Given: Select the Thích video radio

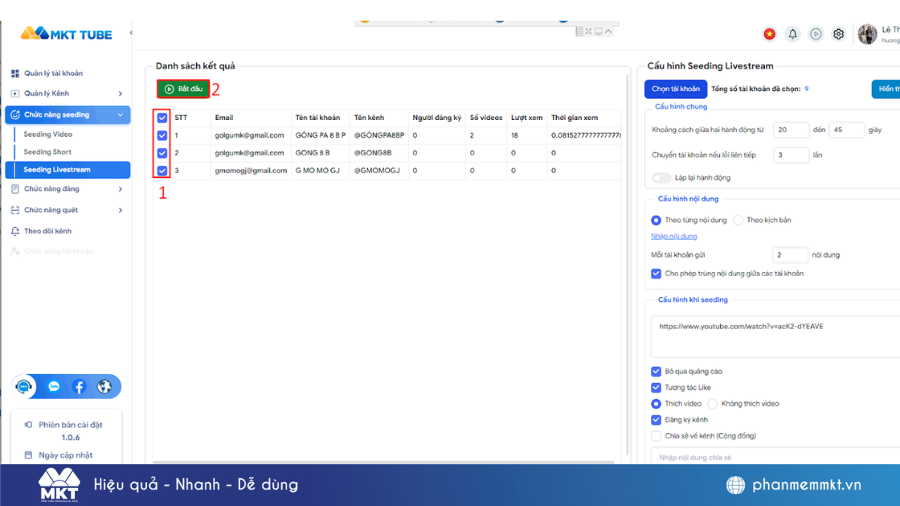Looking at the screenshot, I should pos(655,404).
